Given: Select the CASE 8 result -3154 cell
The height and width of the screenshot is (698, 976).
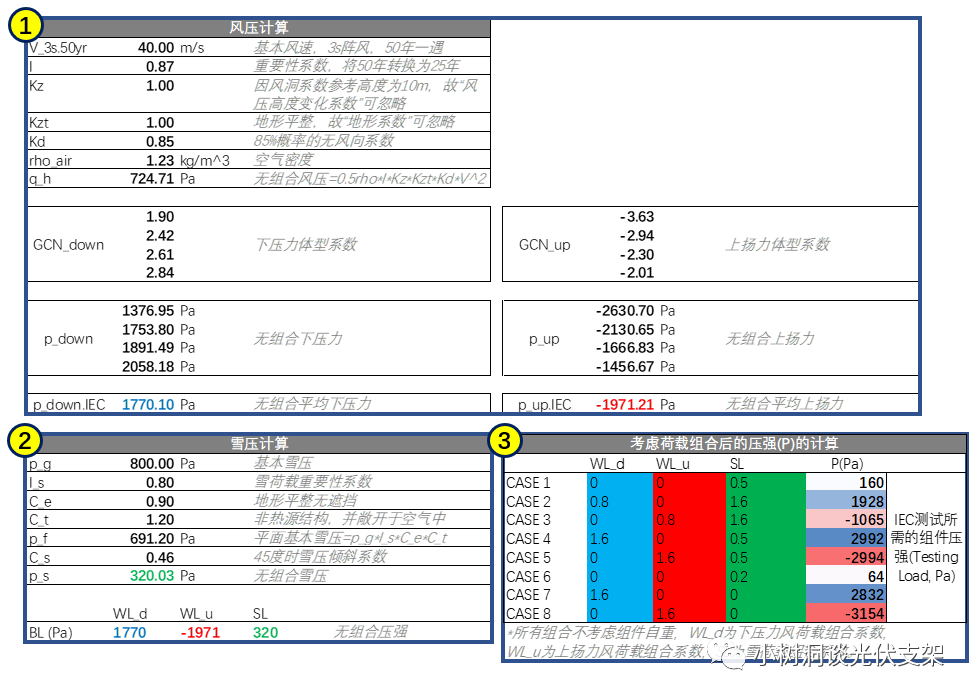Looking at the screenshot, I should tap(845, 614).
